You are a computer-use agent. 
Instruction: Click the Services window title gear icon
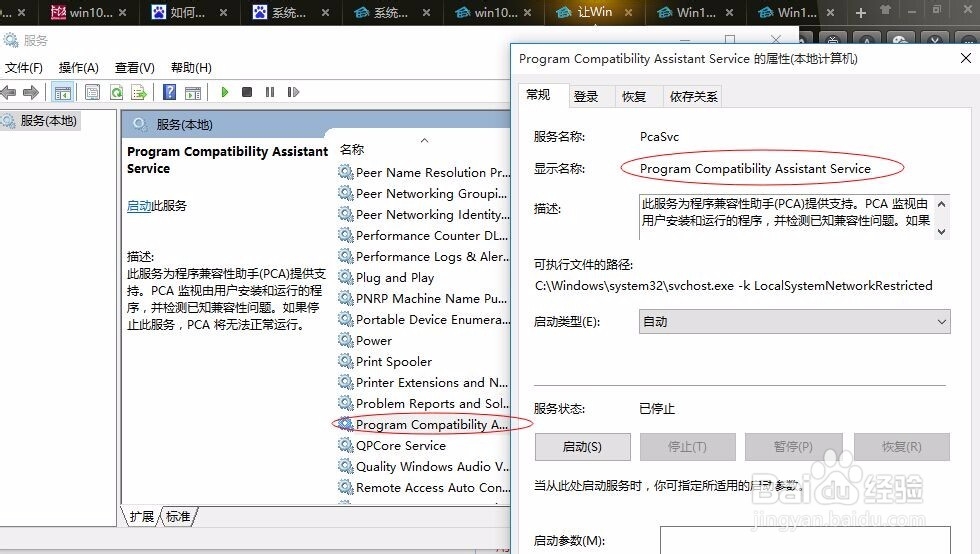[x=11, y=41]
